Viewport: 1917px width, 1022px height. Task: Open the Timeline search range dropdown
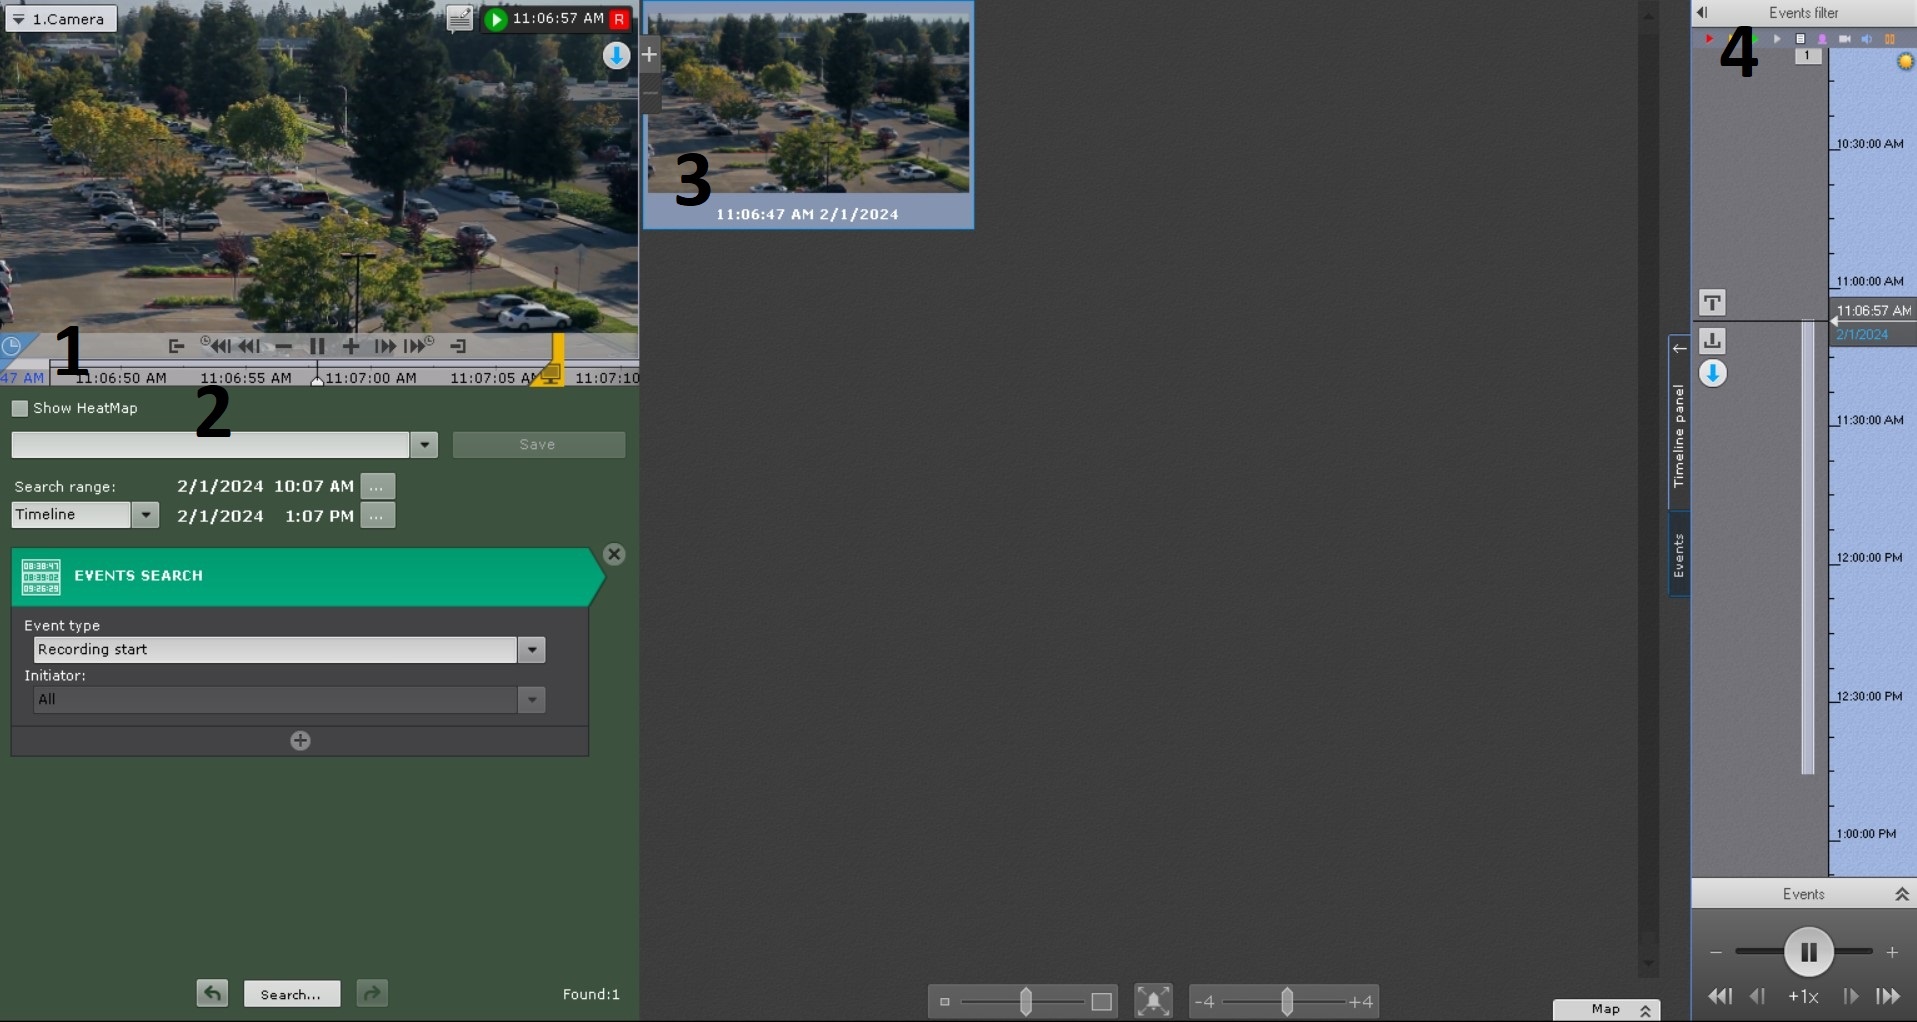point(146,515)
